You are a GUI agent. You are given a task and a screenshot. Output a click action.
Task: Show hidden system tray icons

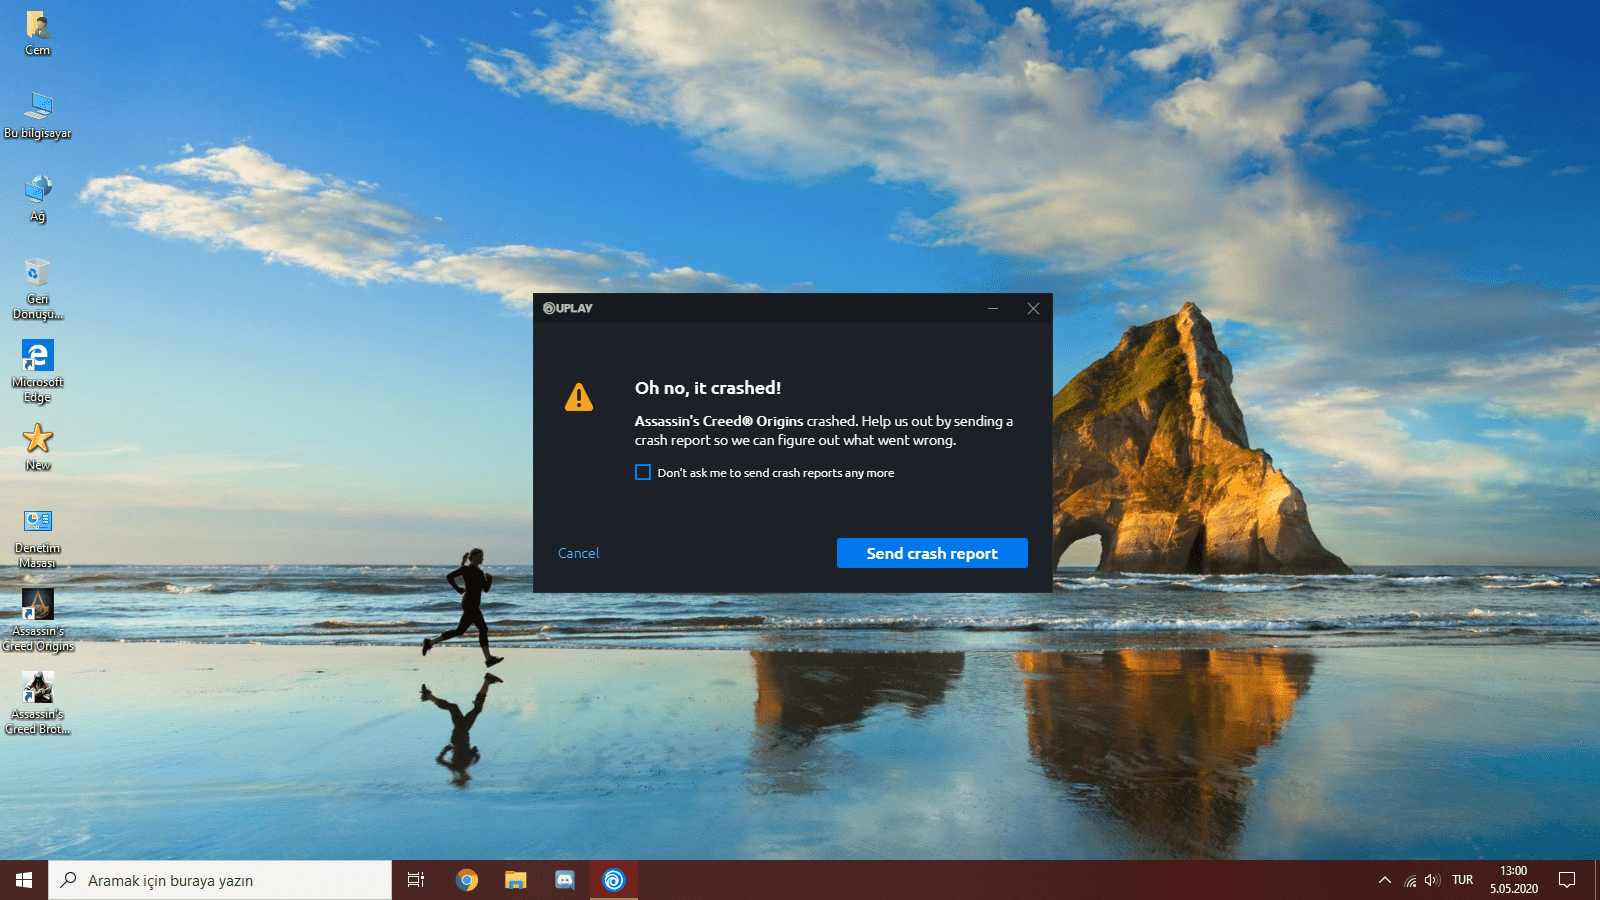(x=1385, y=880)
